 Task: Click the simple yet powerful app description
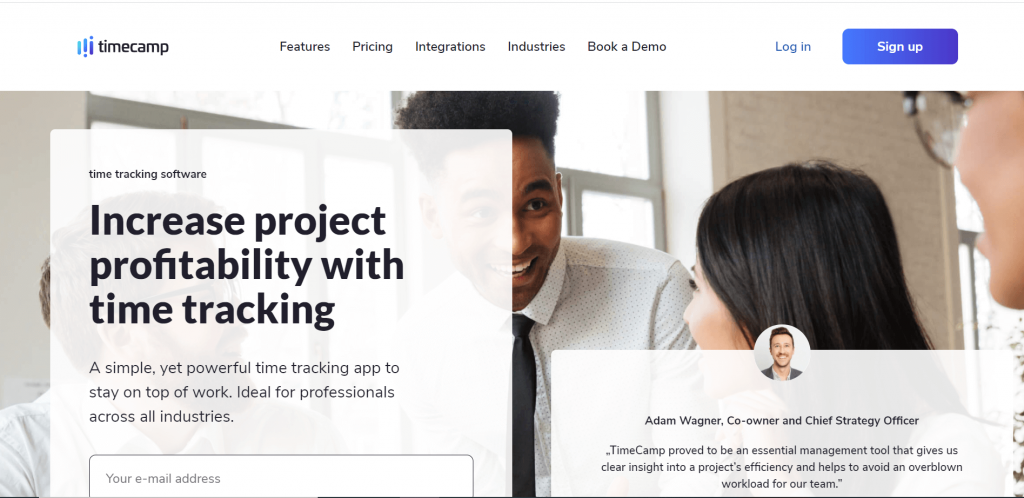click(x=244, y=392)
